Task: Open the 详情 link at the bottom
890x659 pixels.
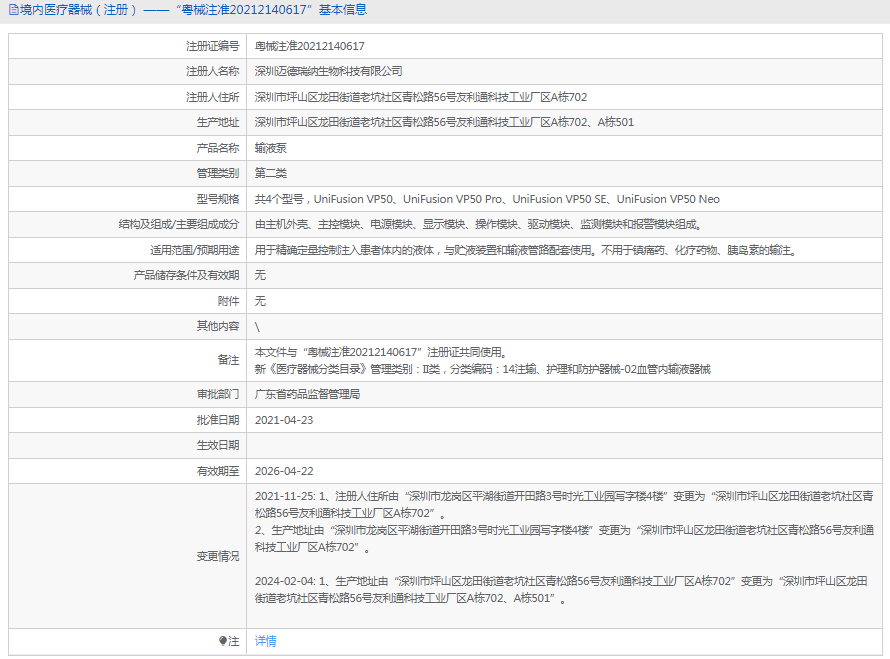Action: click(265, 641)
